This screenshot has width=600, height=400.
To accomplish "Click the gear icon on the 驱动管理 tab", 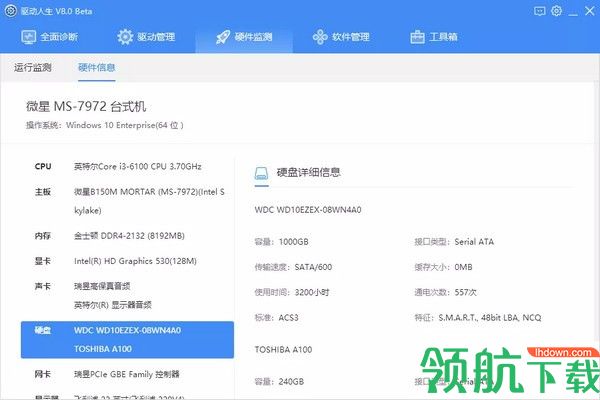I will point(125,37).
